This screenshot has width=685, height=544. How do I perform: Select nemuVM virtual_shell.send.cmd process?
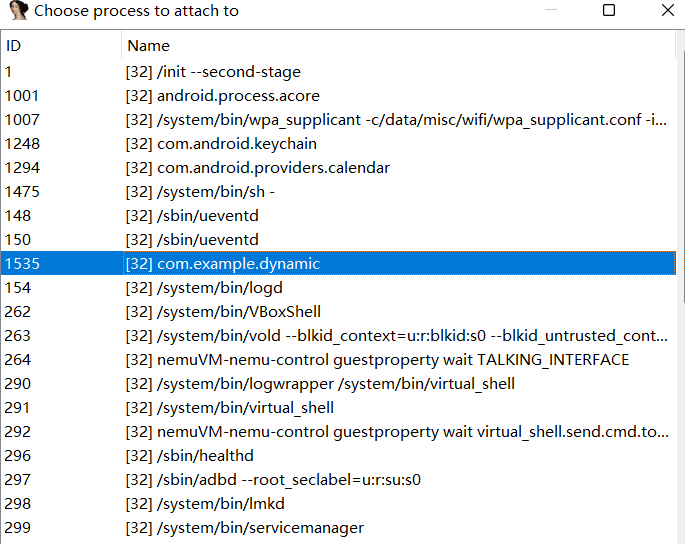click(338, 432)
